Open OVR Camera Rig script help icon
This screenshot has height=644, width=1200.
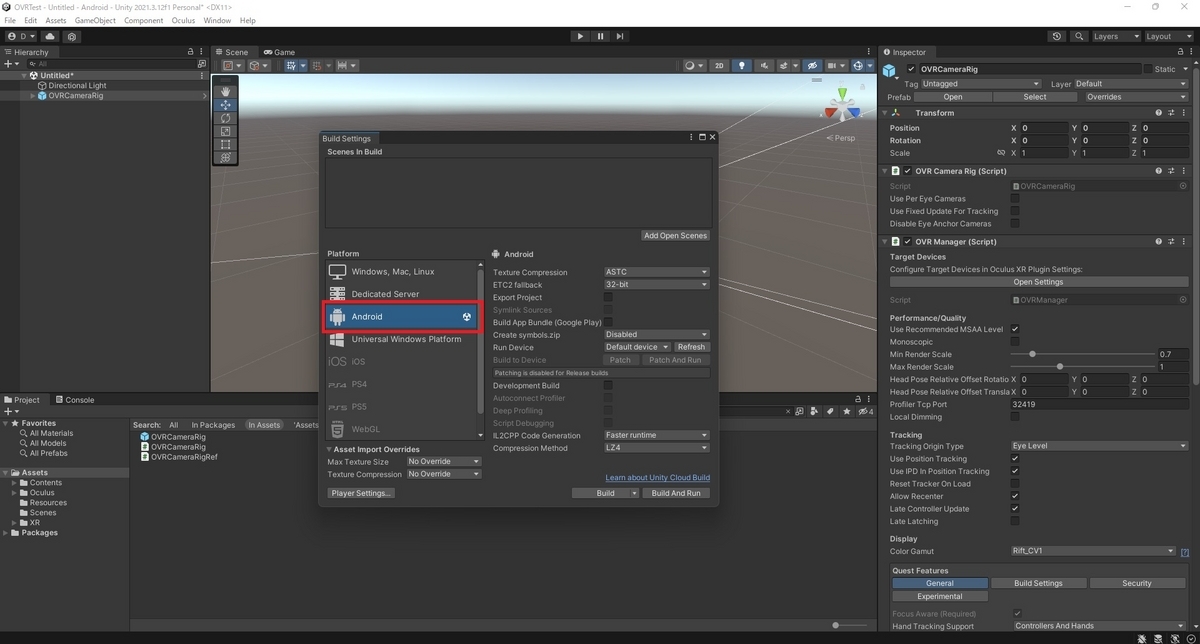1159,171
